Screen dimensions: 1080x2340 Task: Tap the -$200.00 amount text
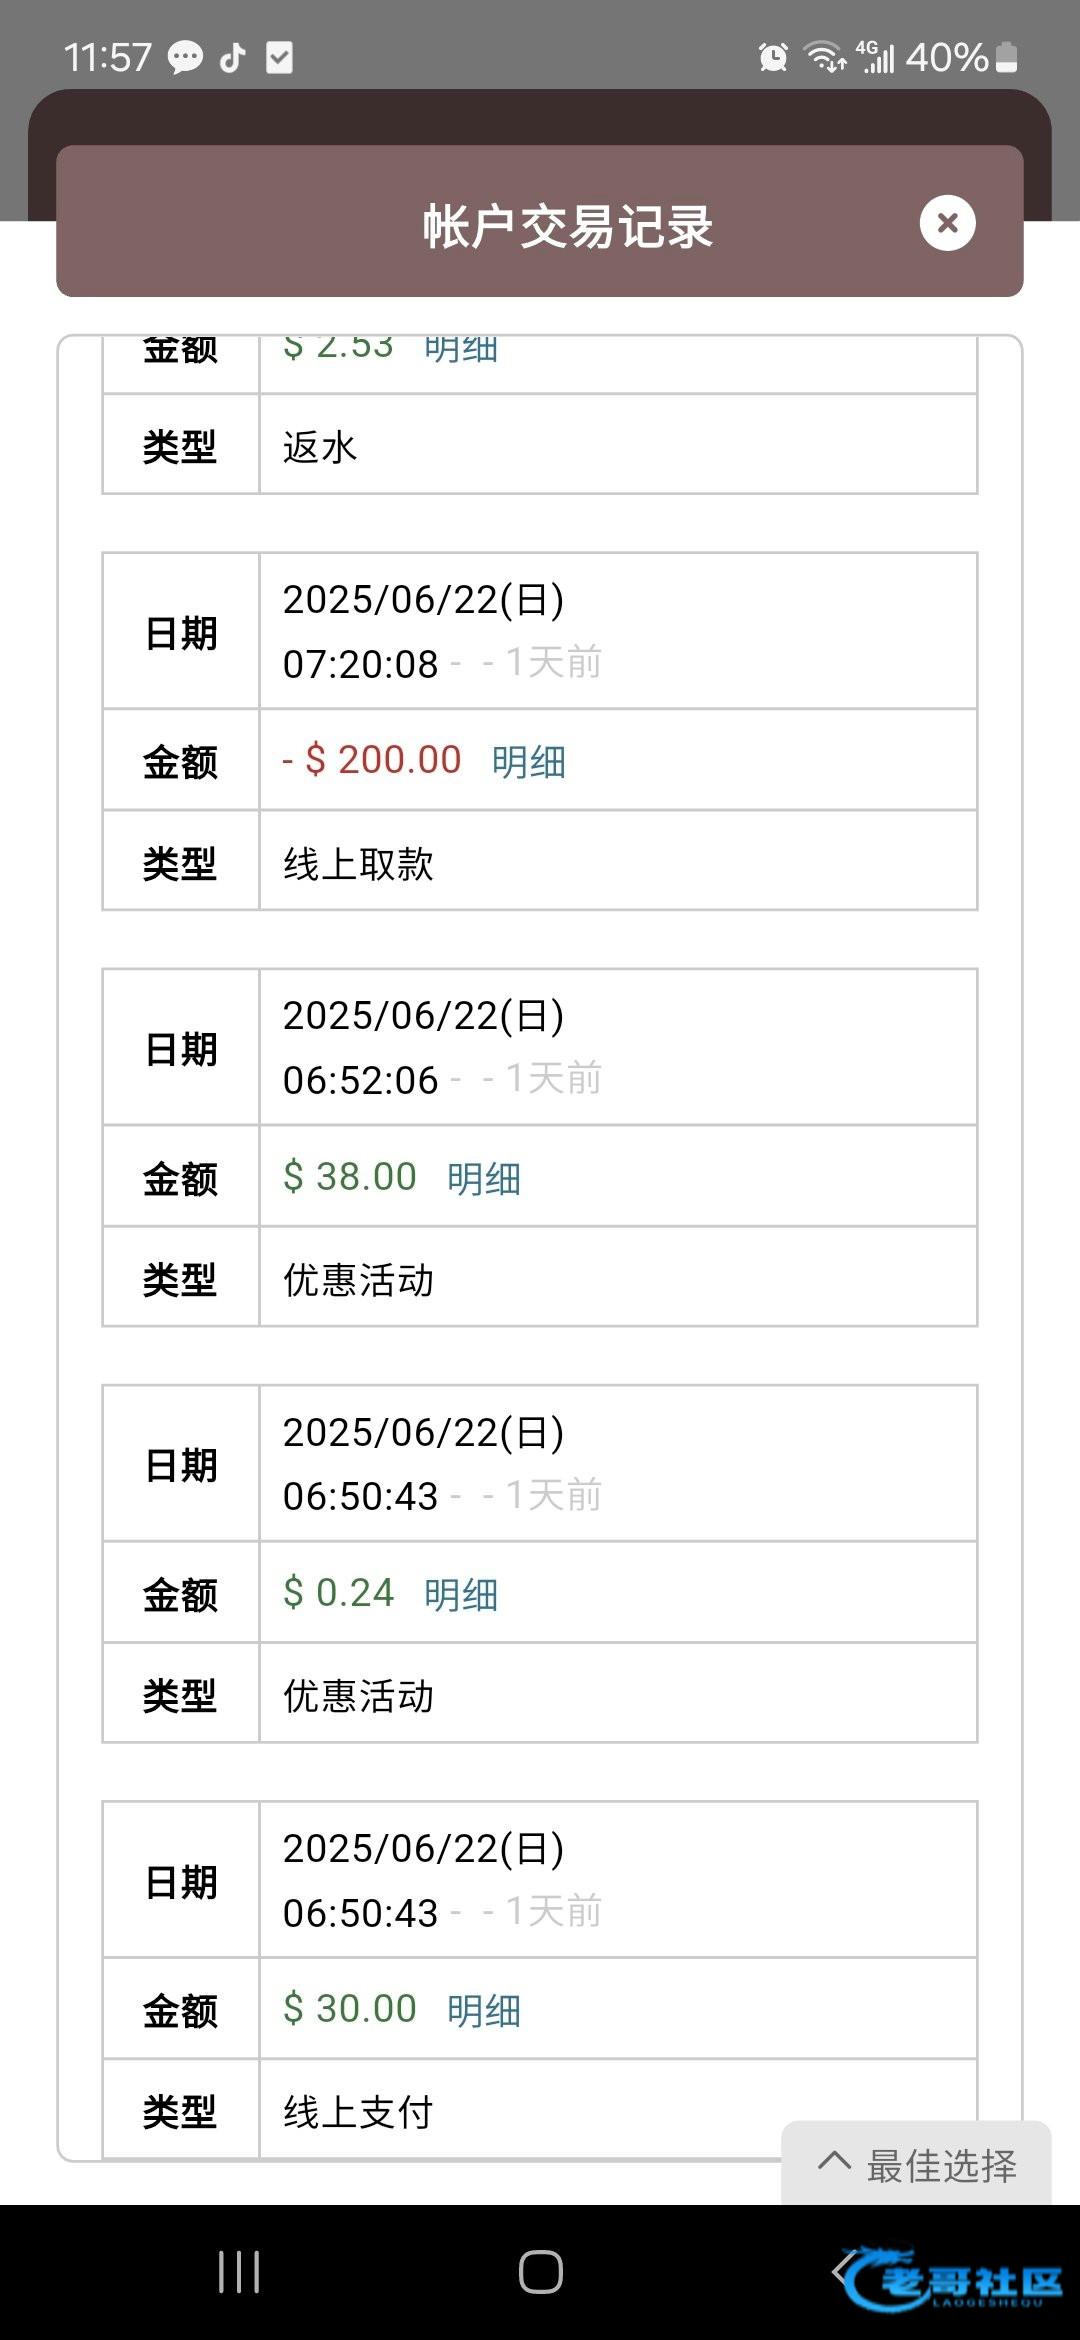372,760
